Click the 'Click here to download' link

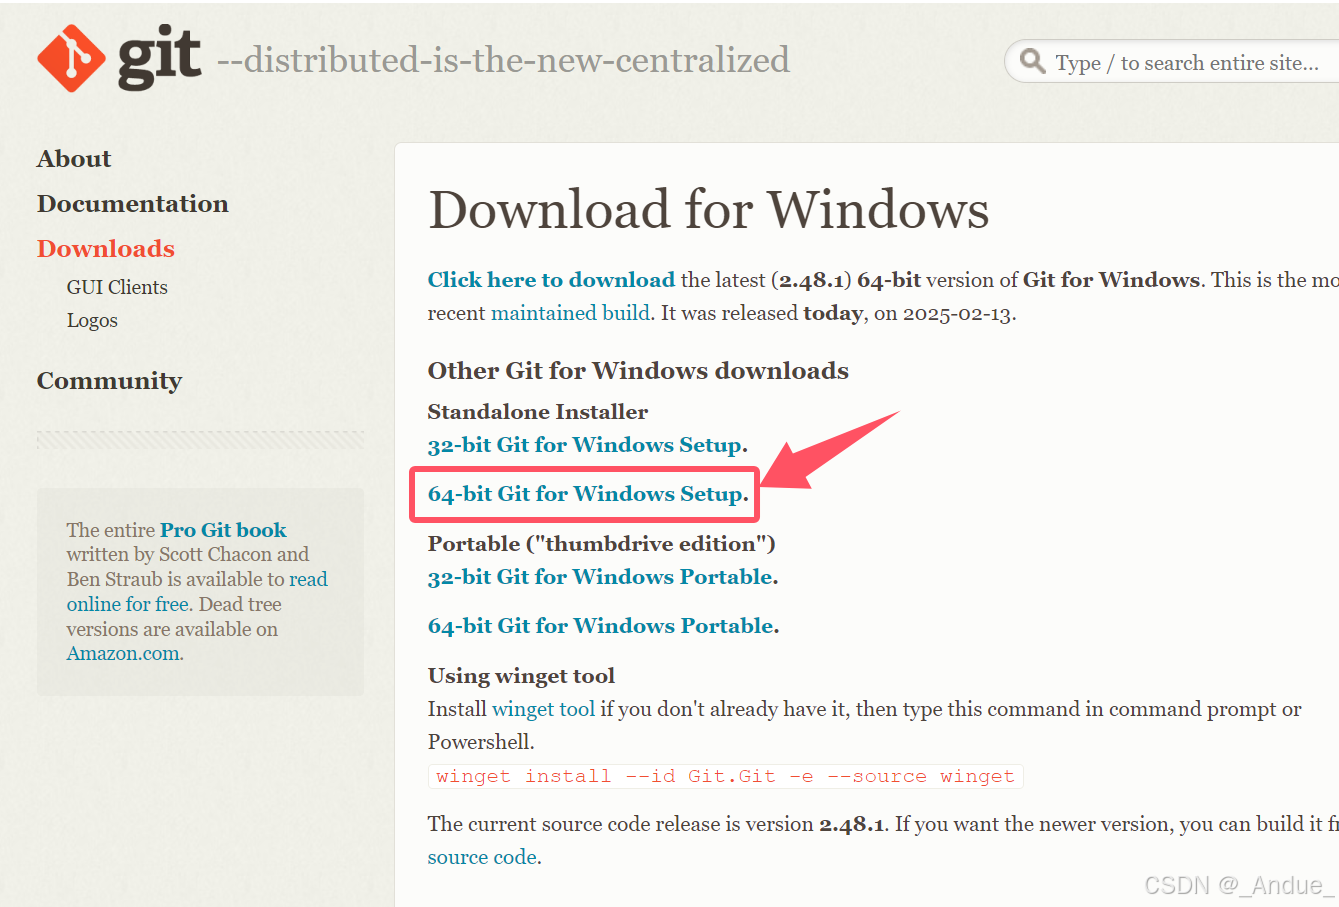coord(551,279)
